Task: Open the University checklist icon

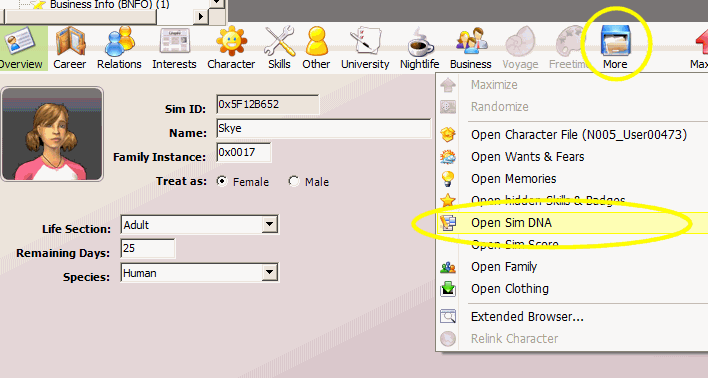Action: click(366, 41)
